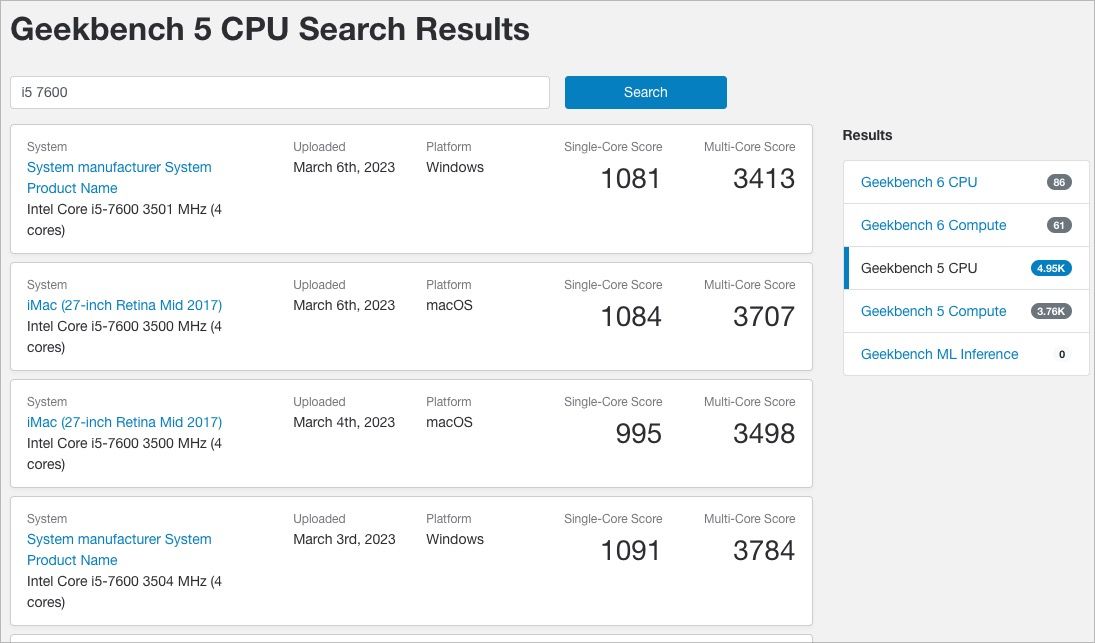
Task: Click the 4.95K count badge
Action: click(x=1051, y=268)
